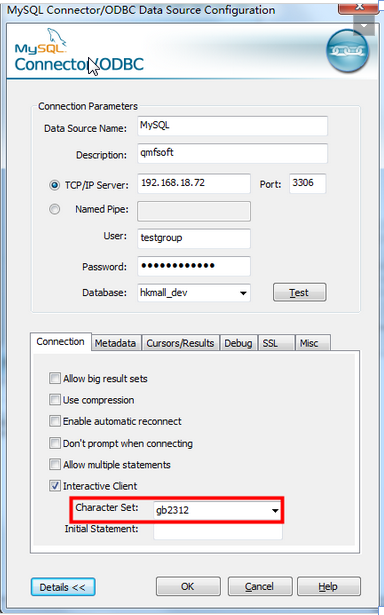This screenshot has width=384, height=615.
Task: Click the Cancel button
Action: 260,586
